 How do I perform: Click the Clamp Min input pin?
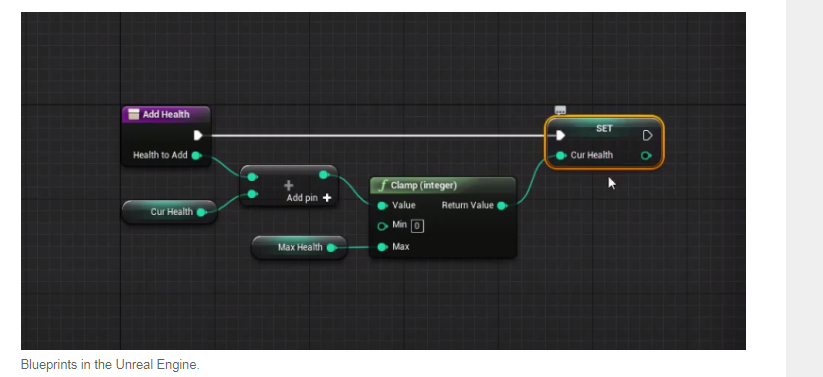point(383,226)
